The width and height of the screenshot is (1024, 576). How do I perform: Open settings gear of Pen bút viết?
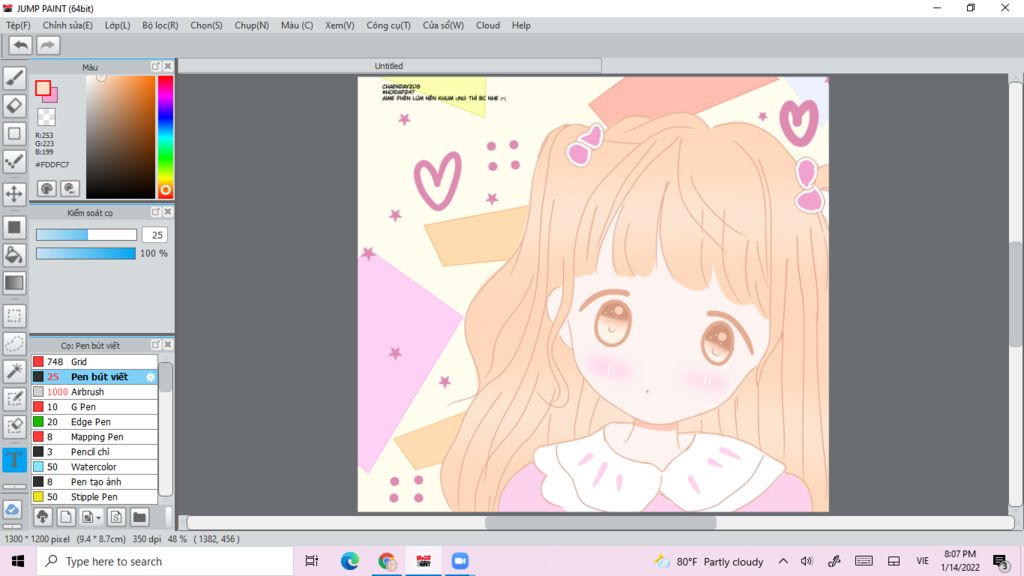(x=150, y=377)
